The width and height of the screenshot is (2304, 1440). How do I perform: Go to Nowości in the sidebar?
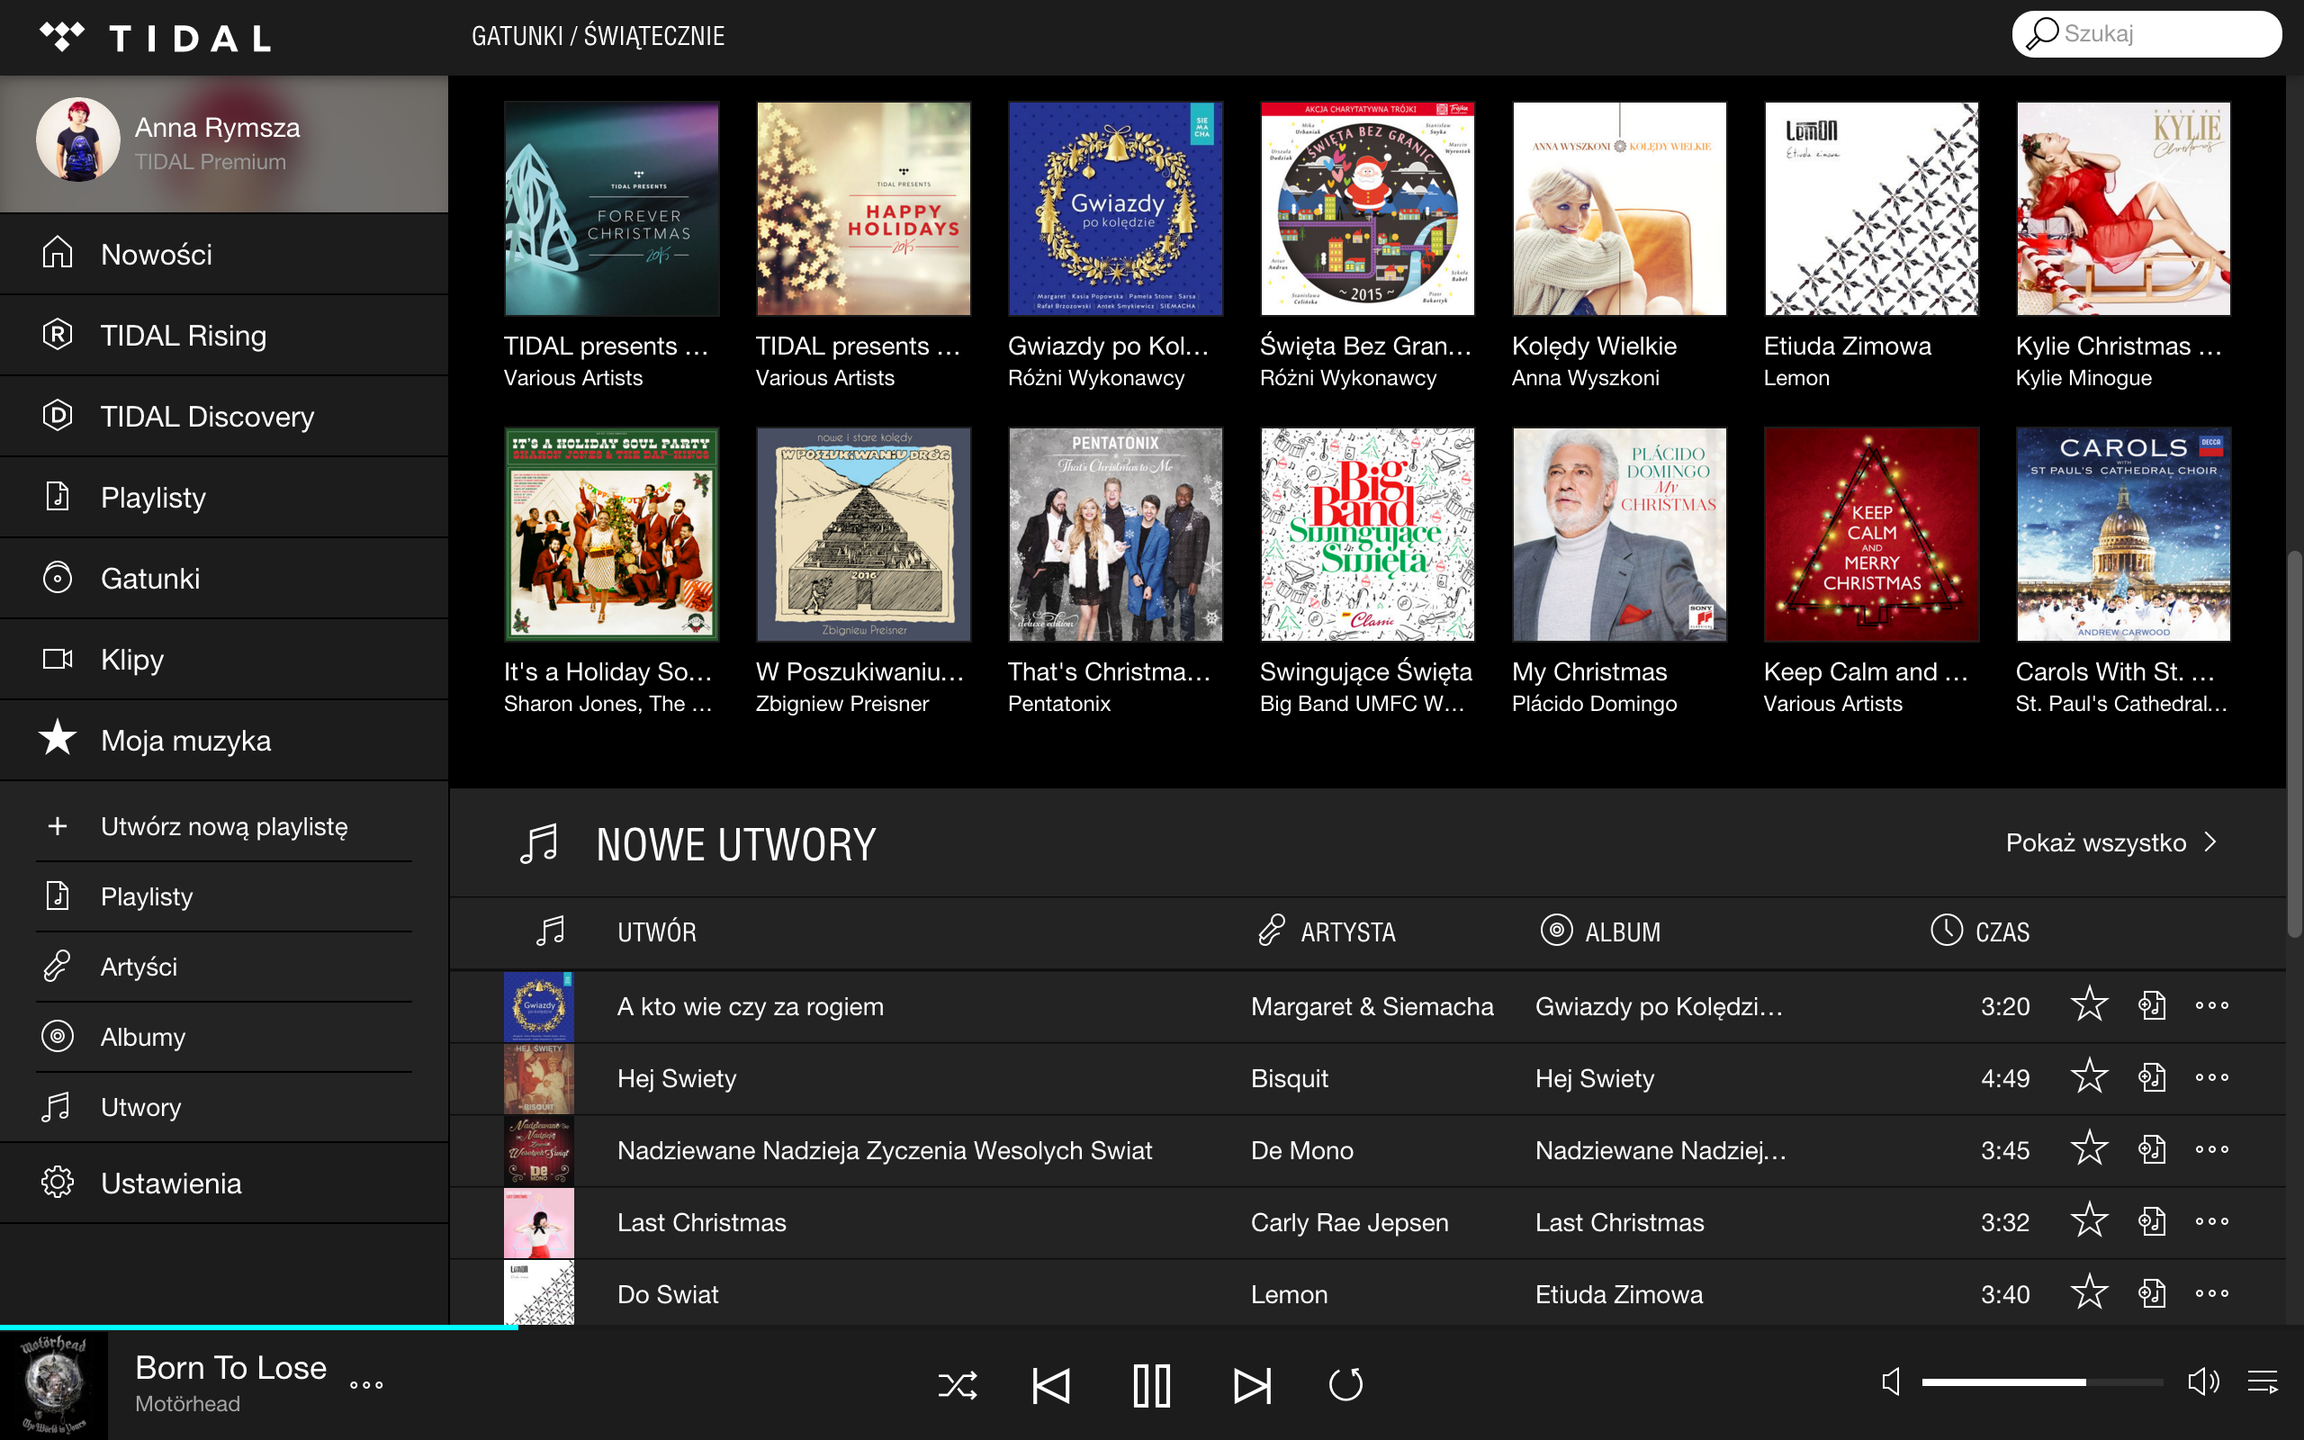(224, 254)
